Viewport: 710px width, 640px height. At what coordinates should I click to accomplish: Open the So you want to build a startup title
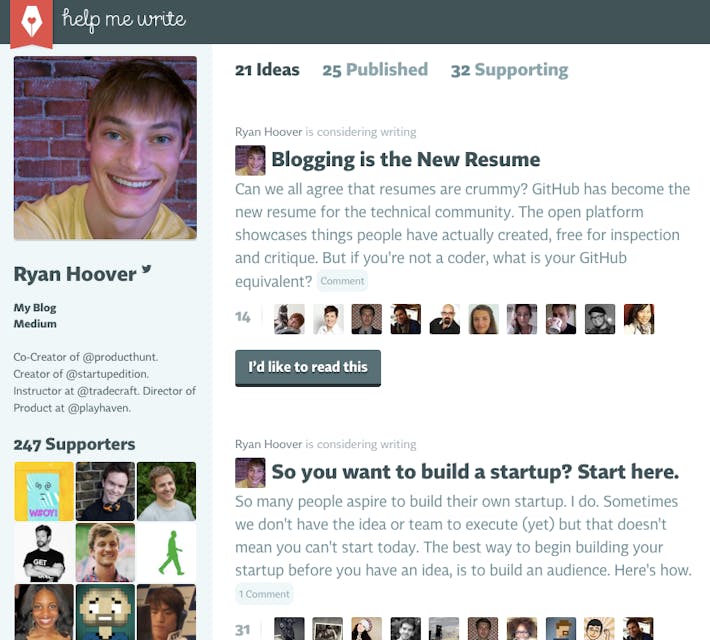(475, 472)
